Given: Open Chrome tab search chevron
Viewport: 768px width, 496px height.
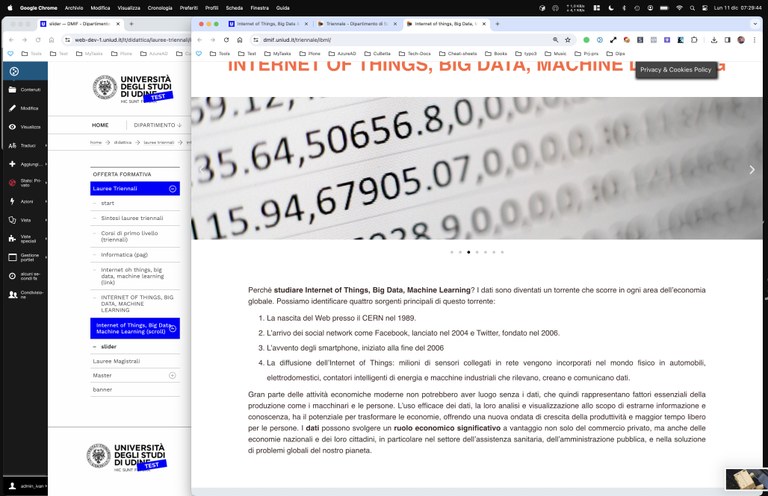Looking at the screenshot, I should pyautogui.click(x=755, y=24).
